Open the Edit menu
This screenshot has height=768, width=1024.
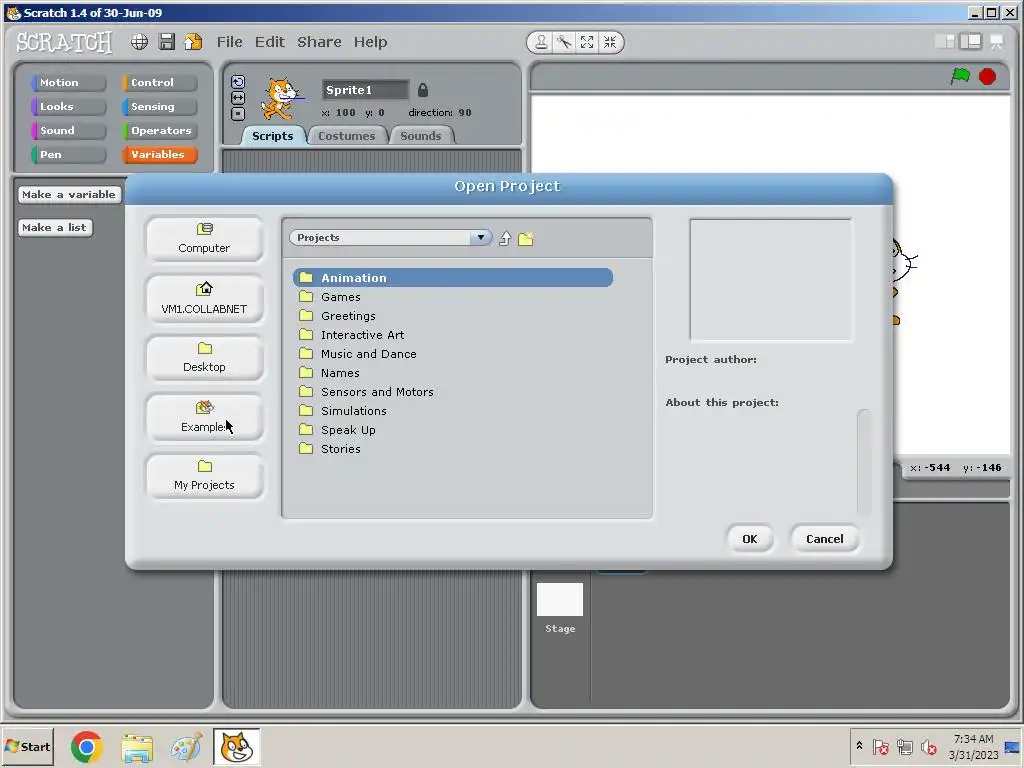(270, 42)
